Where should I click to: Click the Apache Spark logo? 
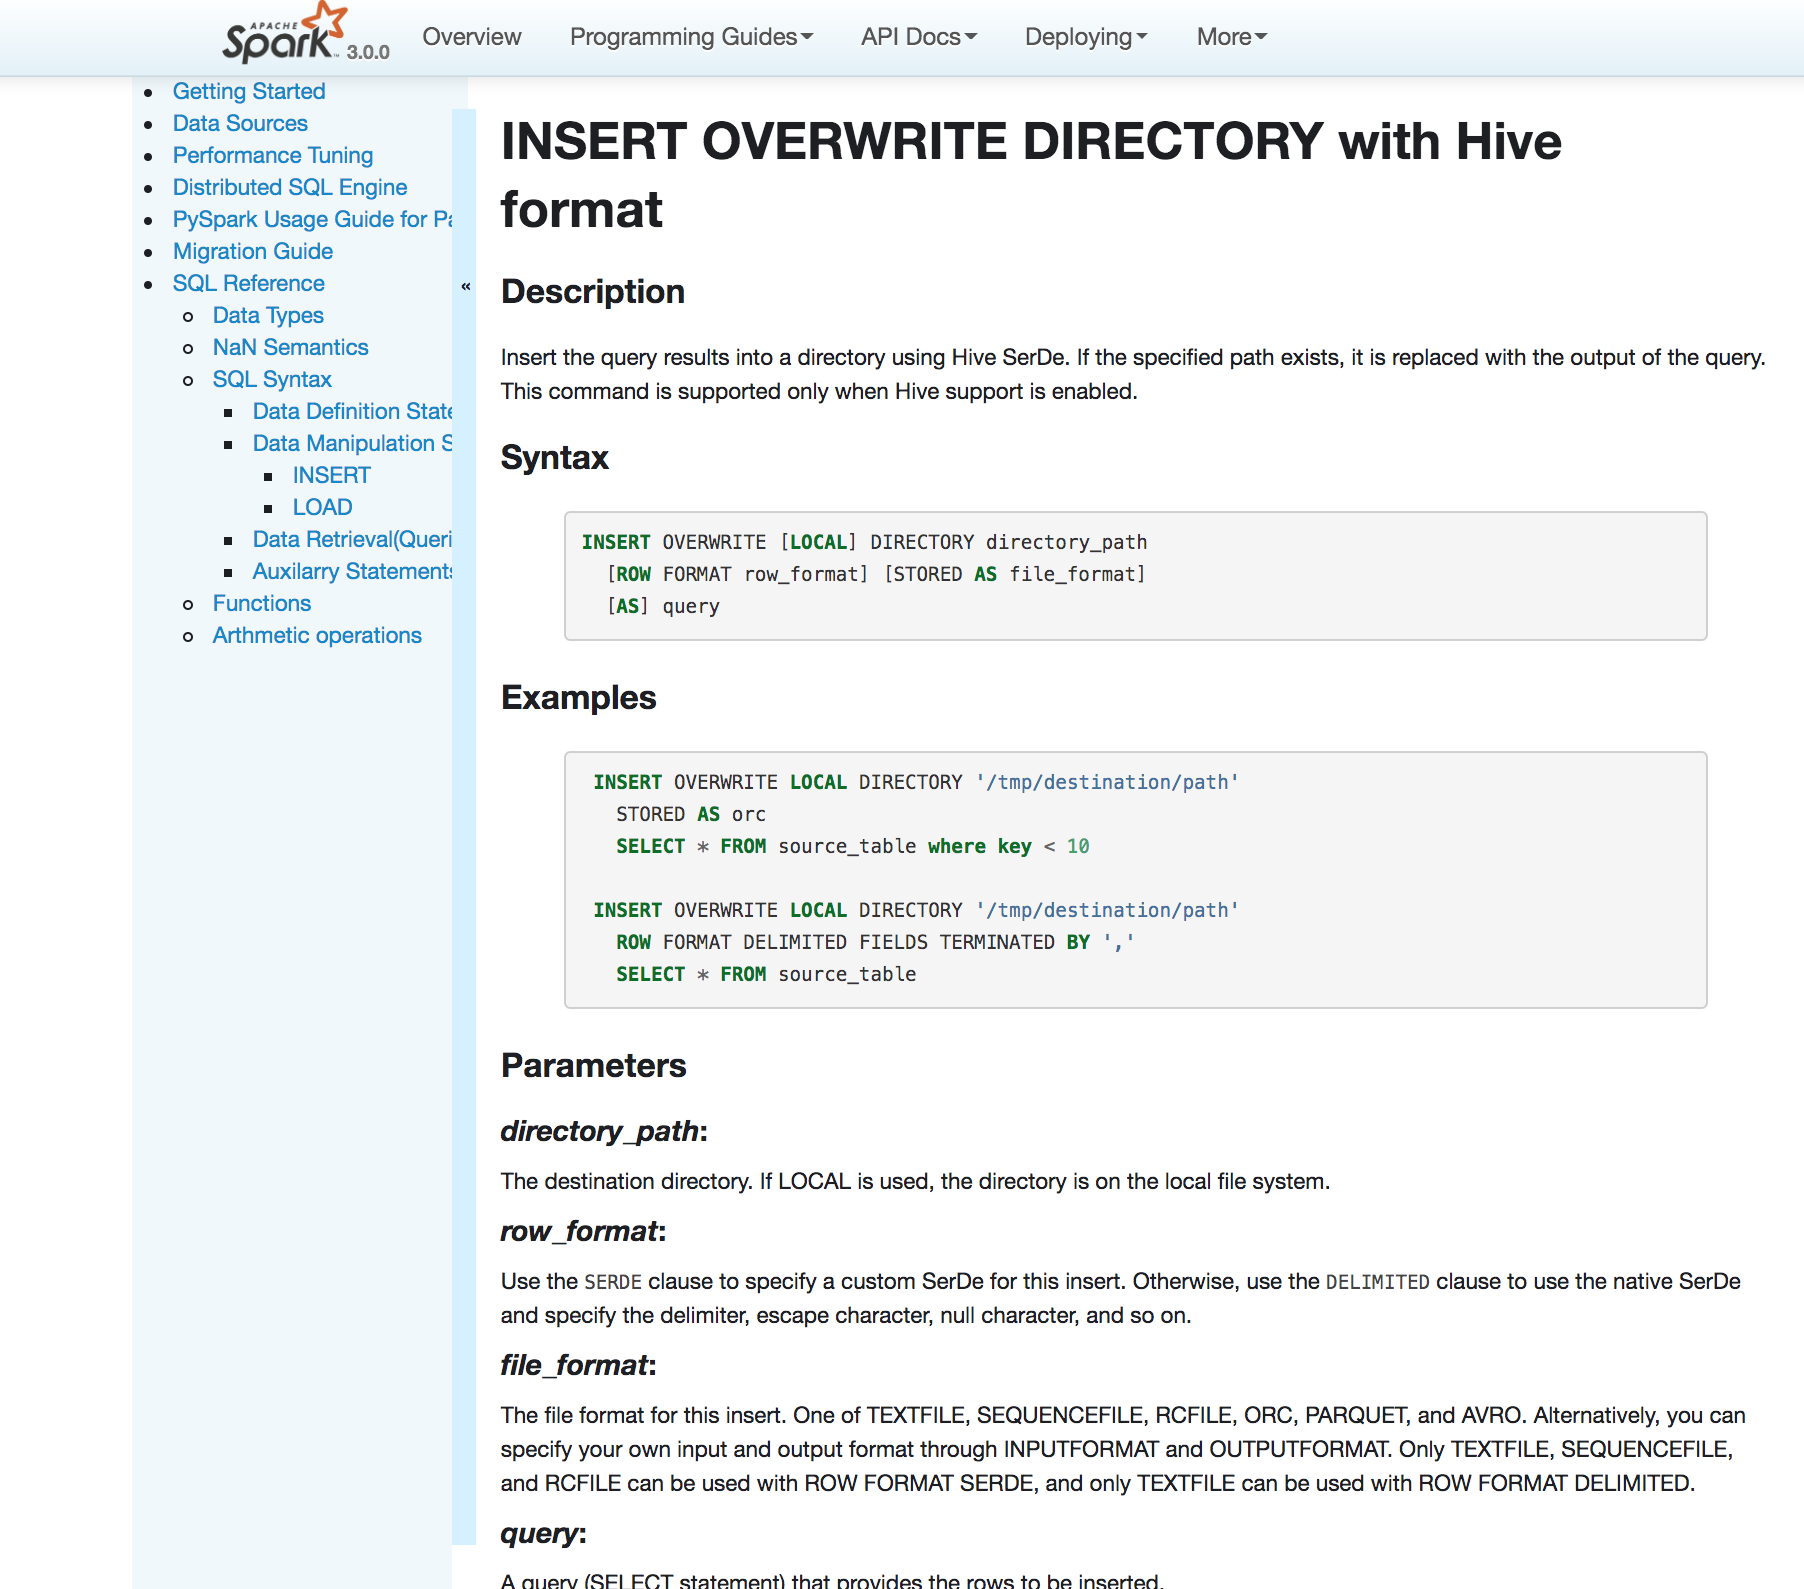[x=284, y=35]
